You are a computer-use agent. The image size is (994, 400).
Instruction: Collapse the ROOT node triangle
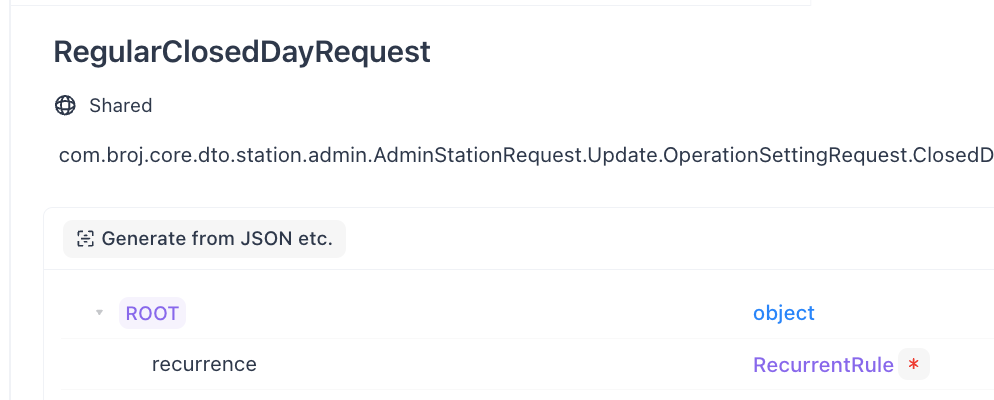point(99,313)
